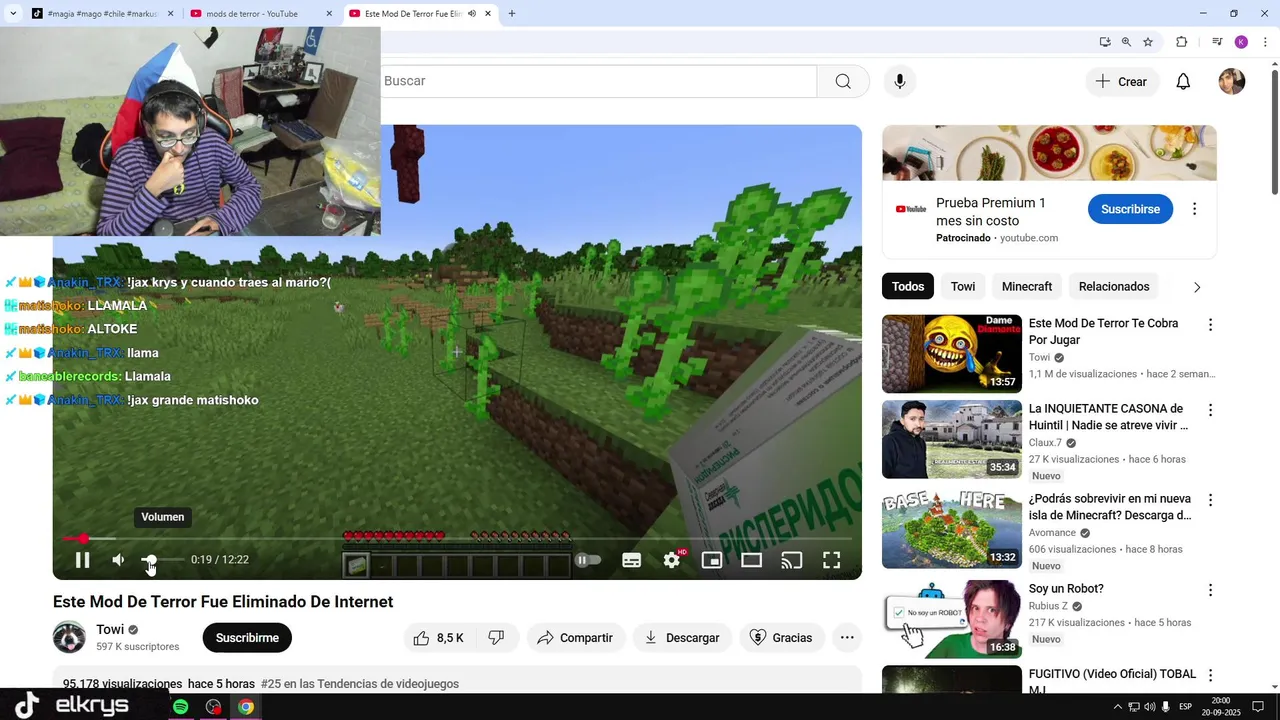Image resolution: width=1280 pixels, height=720 pixels.
Task: Click the page vertical scrollbar
Action: point(1275,133)
